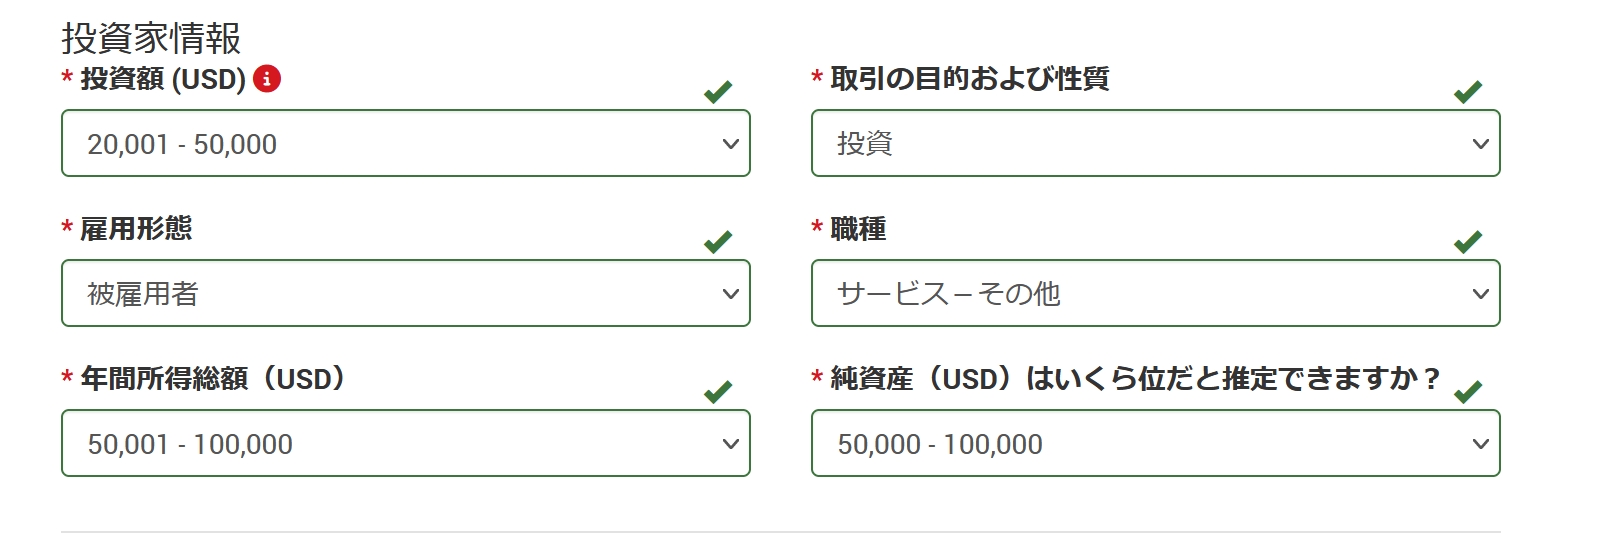This screenshot has height=534, width=1600.
Task: Open the 取引の目的および性質 dropdown showing 投資
Action: click(x=1156, y=143)
